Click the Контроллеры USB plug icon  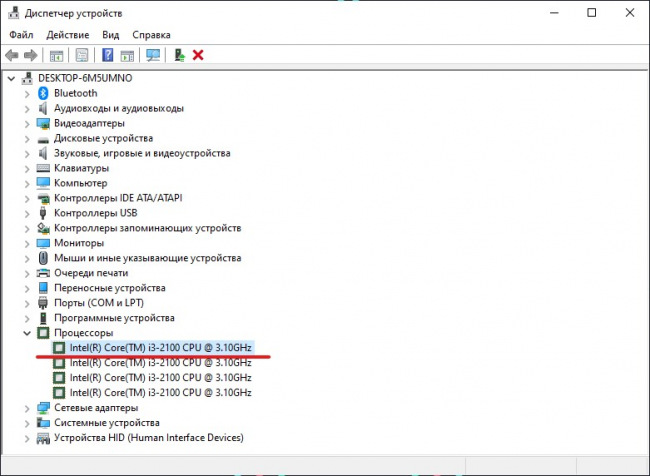[x=43, y=213]
